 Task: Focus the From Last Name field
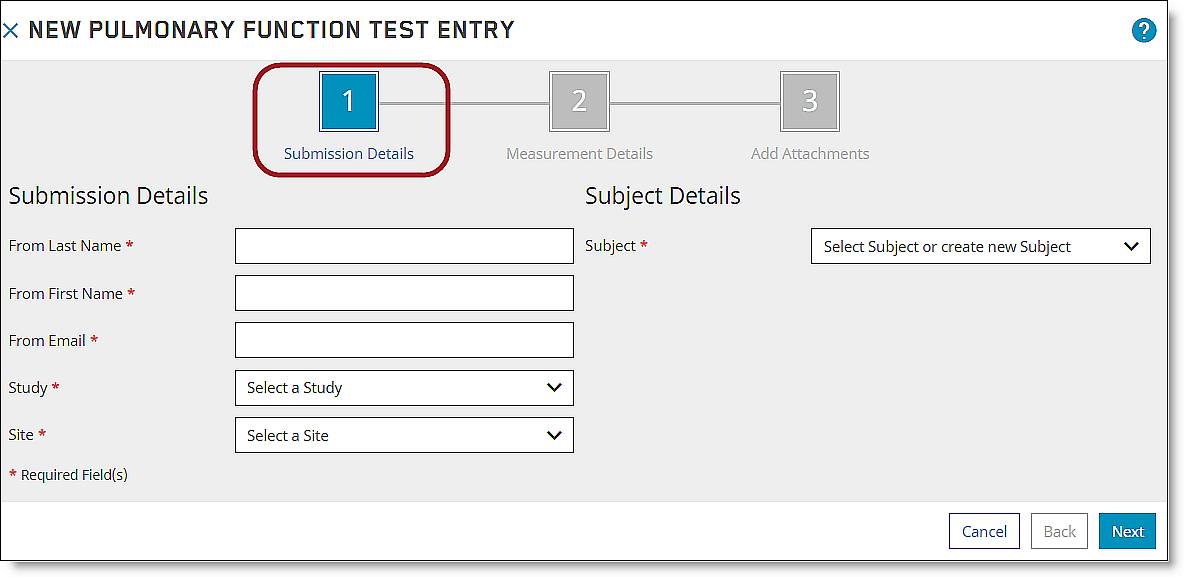(x=404, y=246)
